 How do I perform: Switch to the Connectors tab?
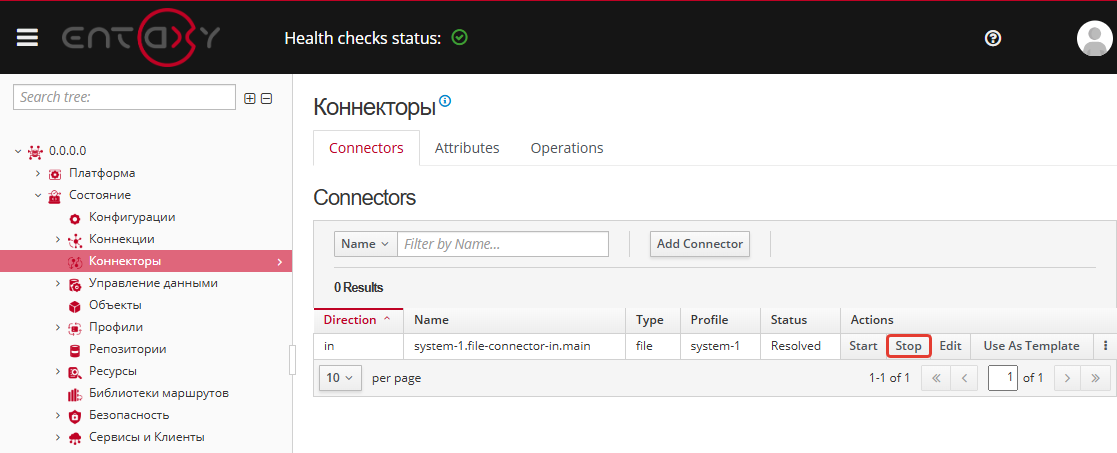(x=366, y=148)
